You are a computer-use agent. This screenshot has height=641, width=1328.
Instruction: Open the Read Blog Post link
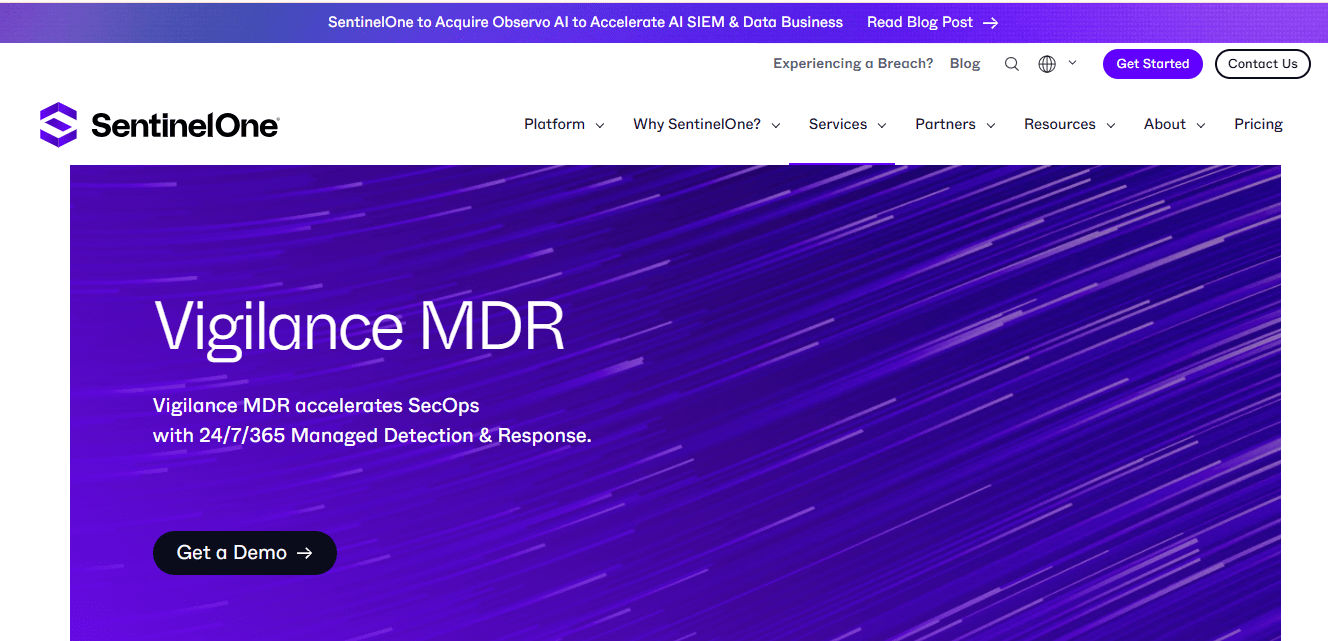coord(932,22)
